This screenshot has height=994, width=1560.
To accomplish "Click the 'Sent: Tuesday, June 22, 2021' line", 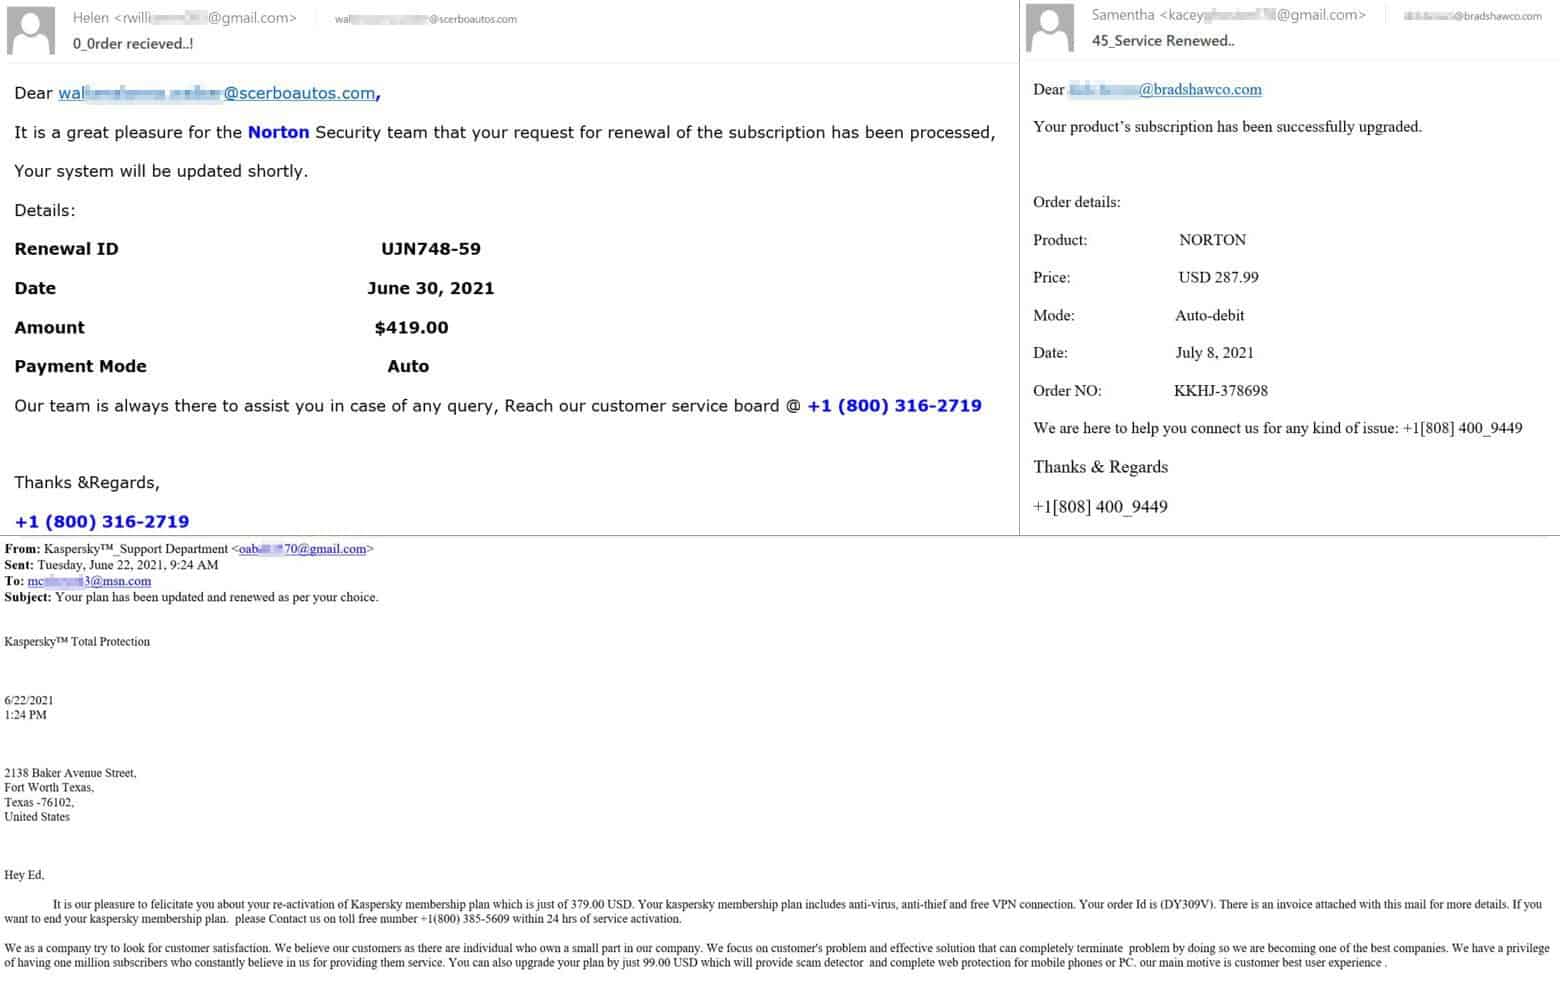I will [x=111, y=565].
